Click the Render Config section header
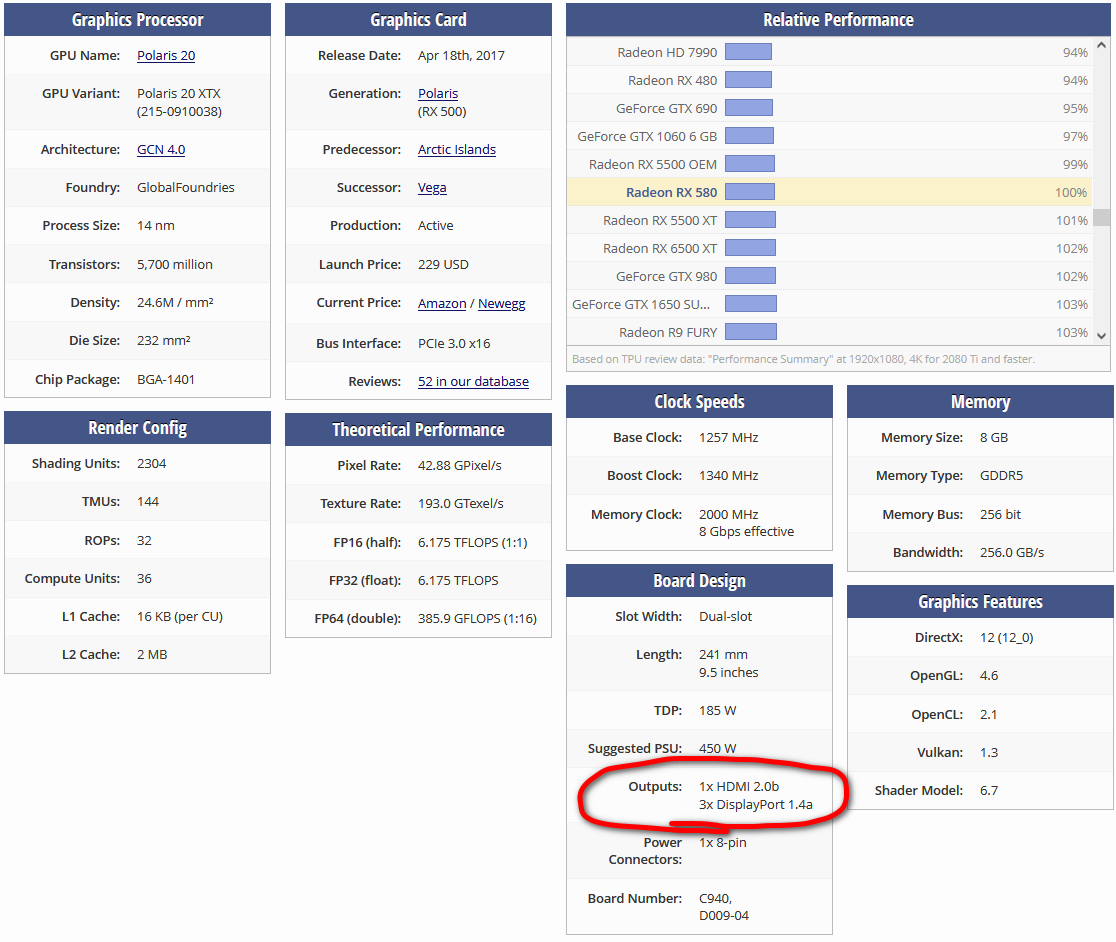This screenshot has width=1116, height=942. pos(137,428)
